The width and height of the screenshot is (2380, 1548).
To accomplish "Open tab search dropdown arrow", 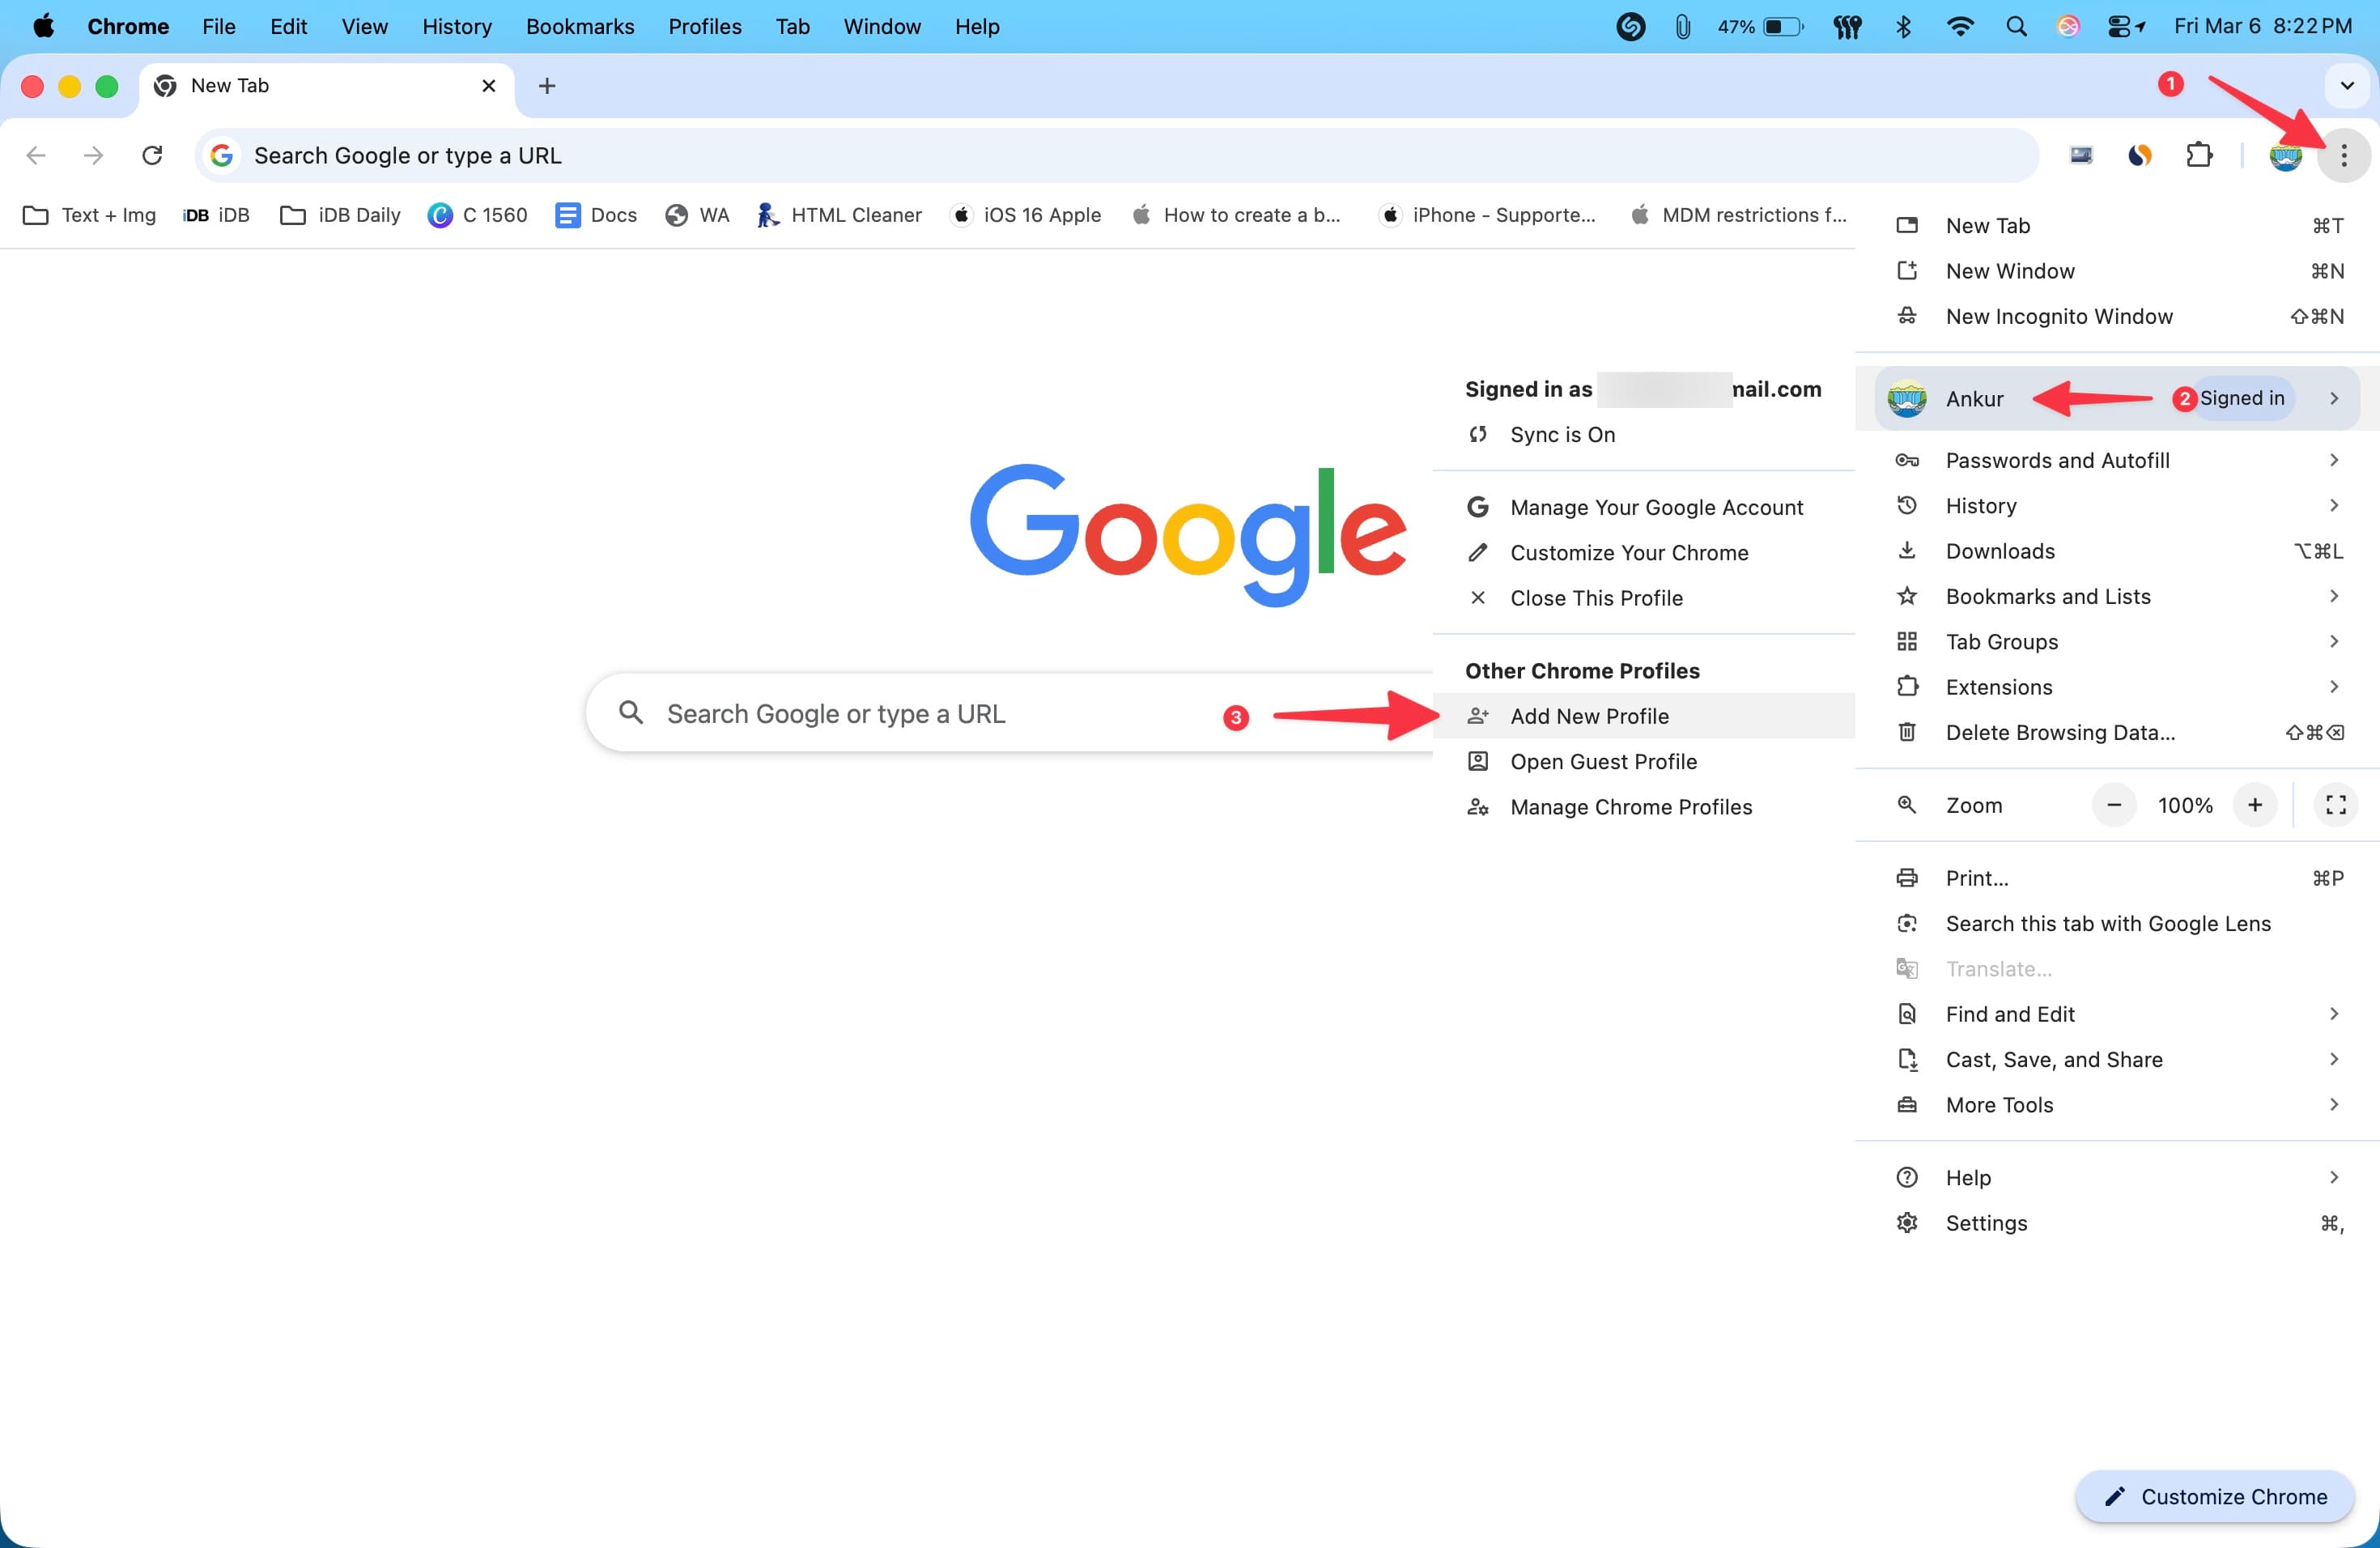I will (x=2347, y=86).
